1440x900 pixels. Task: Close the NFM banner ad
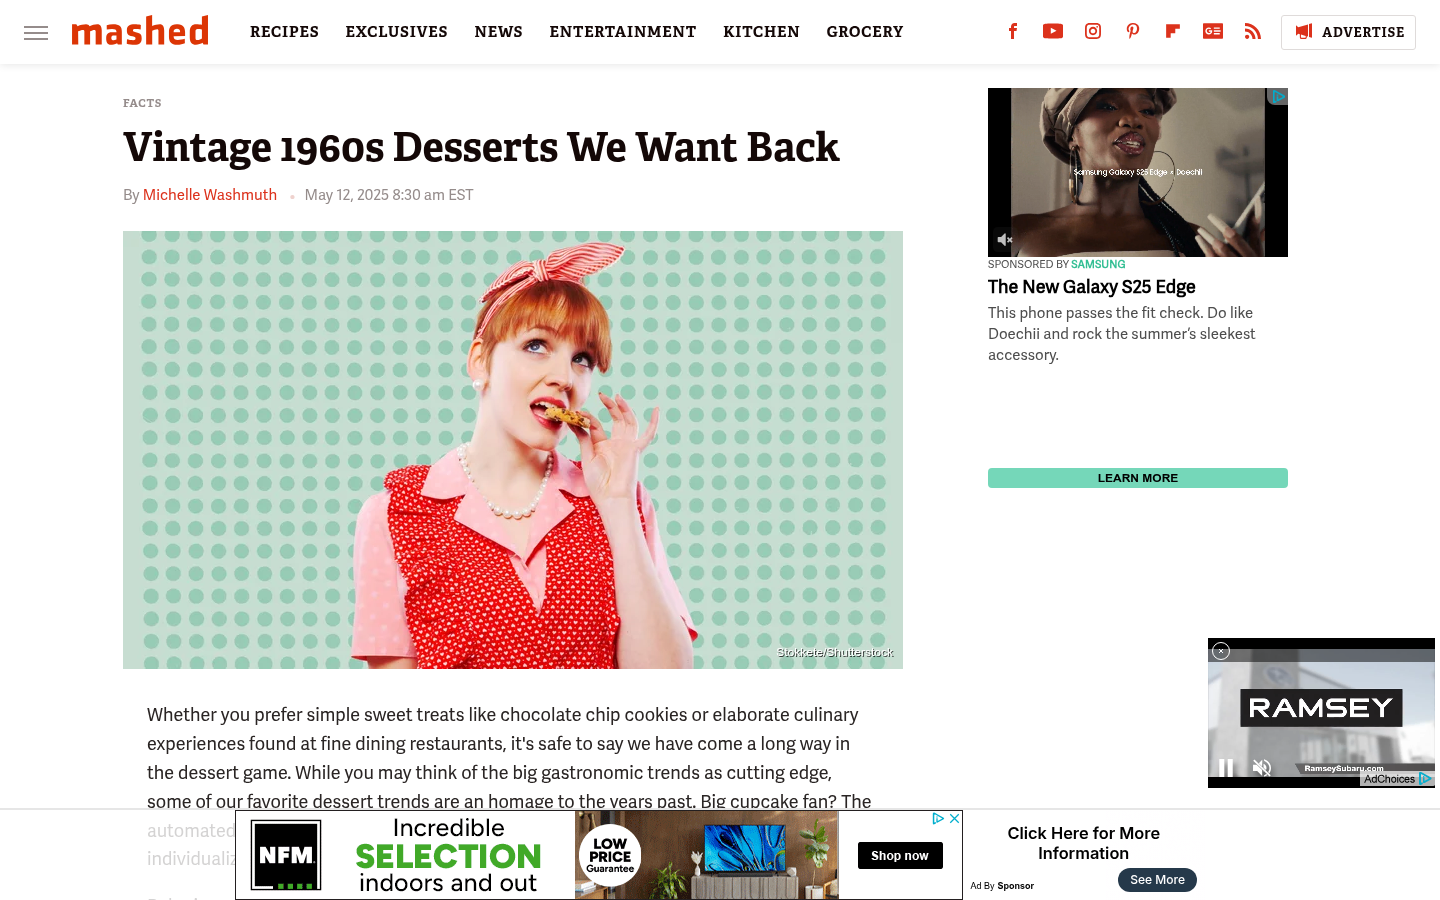coord(954,818)
